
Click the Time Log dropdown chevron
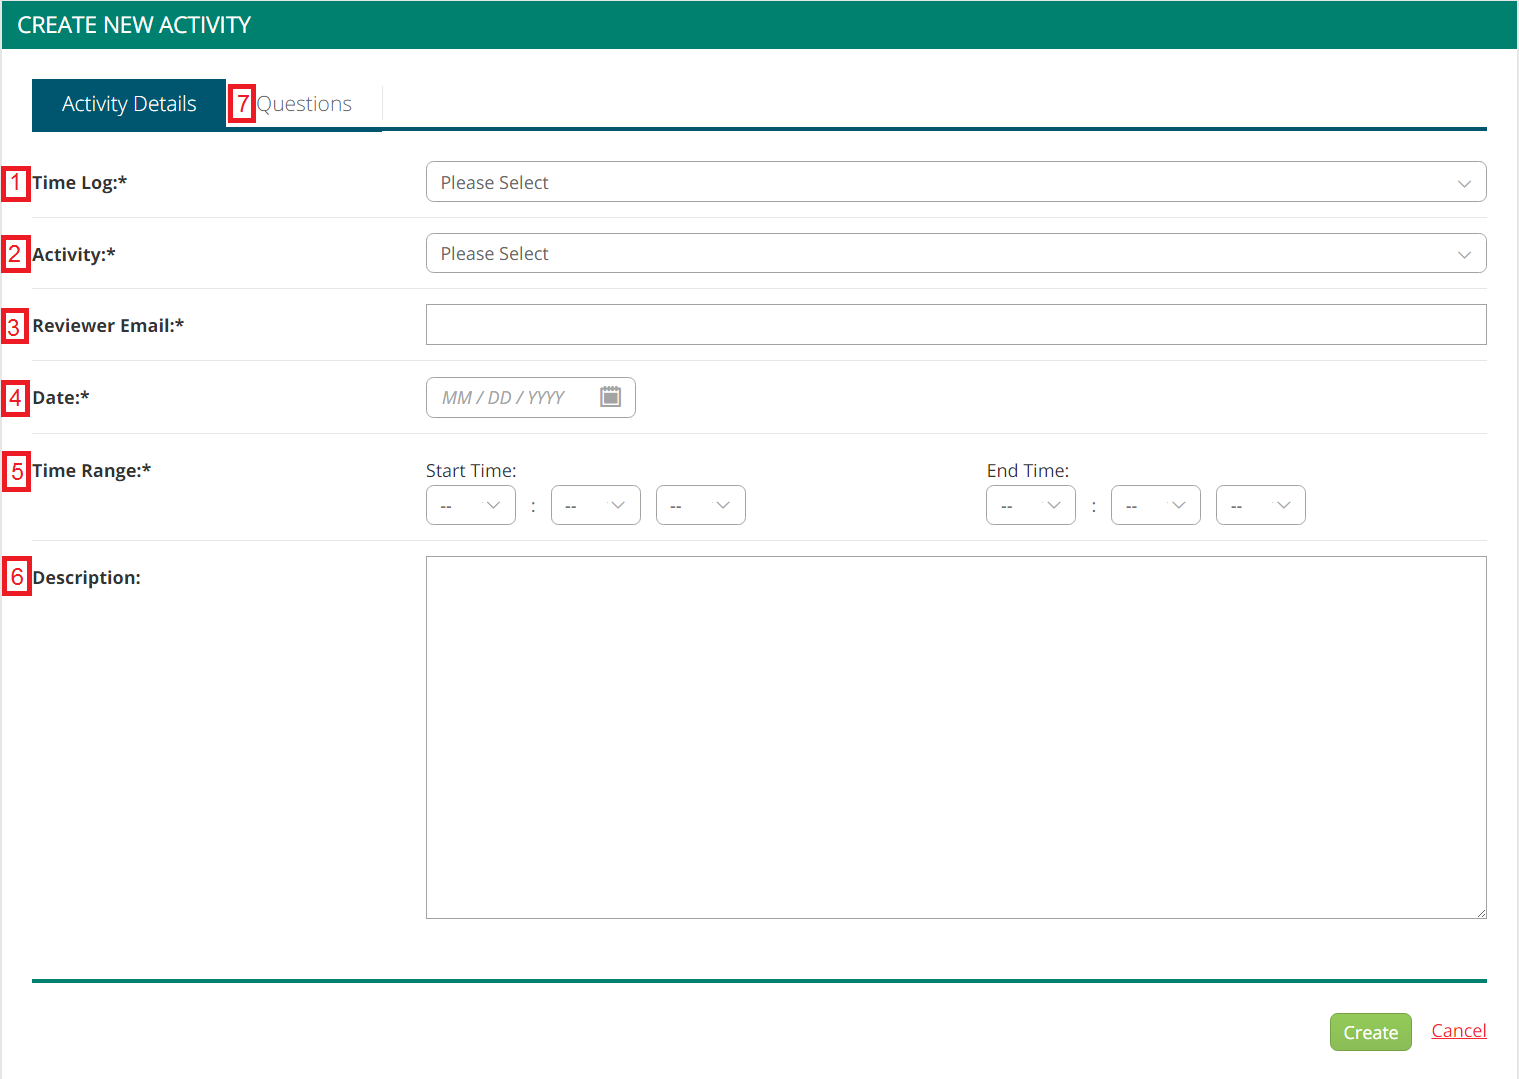coord(1464,182)
